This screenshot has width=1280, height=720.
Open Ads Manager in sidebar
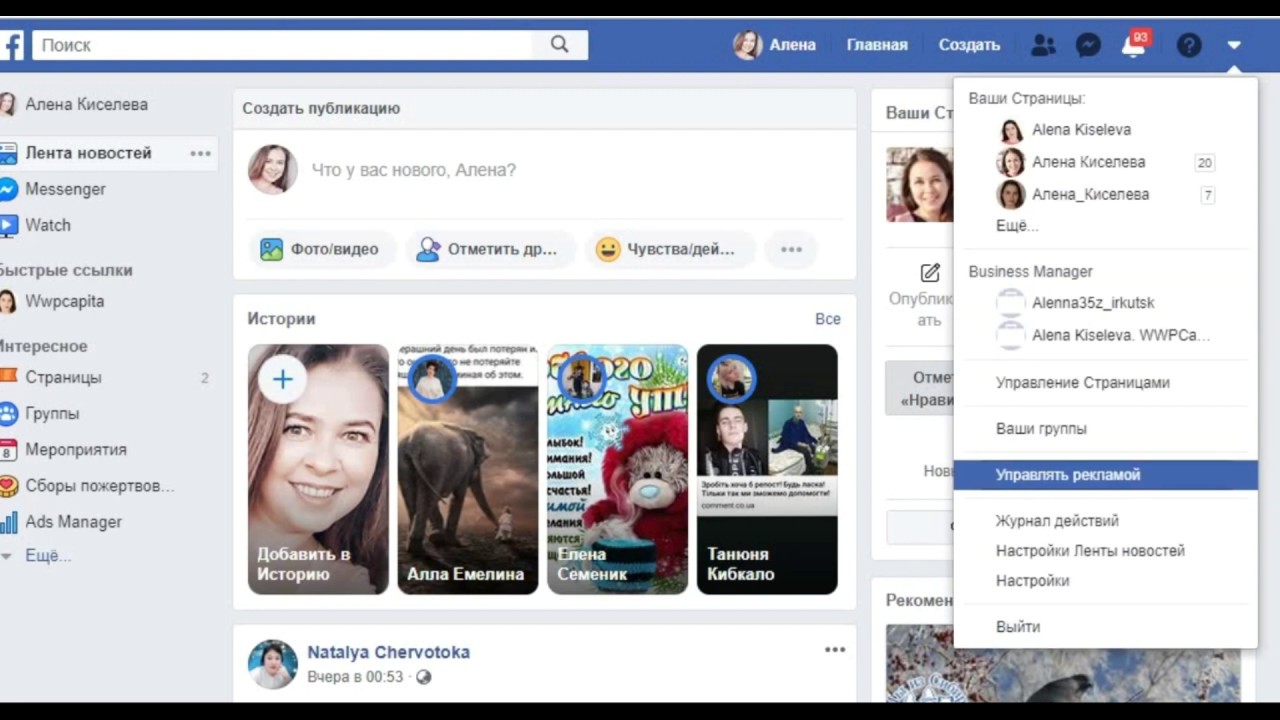[x=73, y=522]
